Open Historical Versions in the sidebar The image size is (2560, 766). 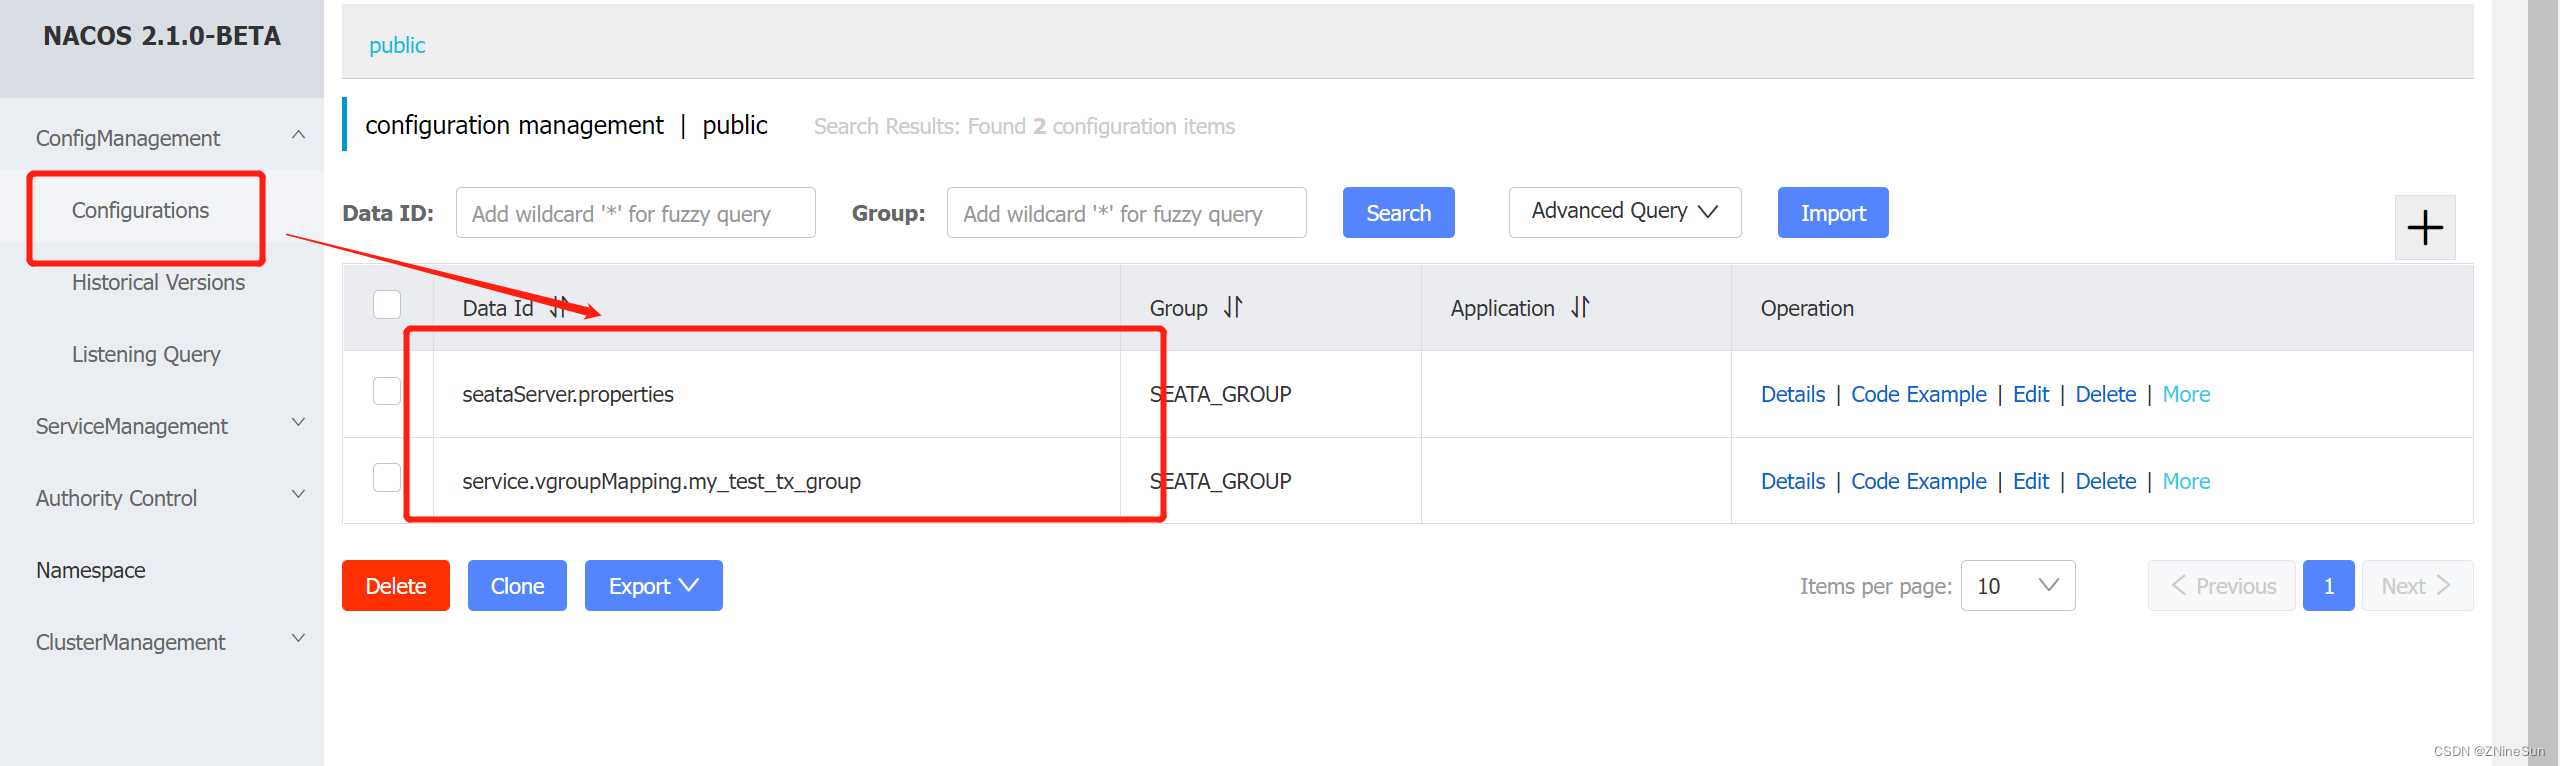tap(158, 283)
